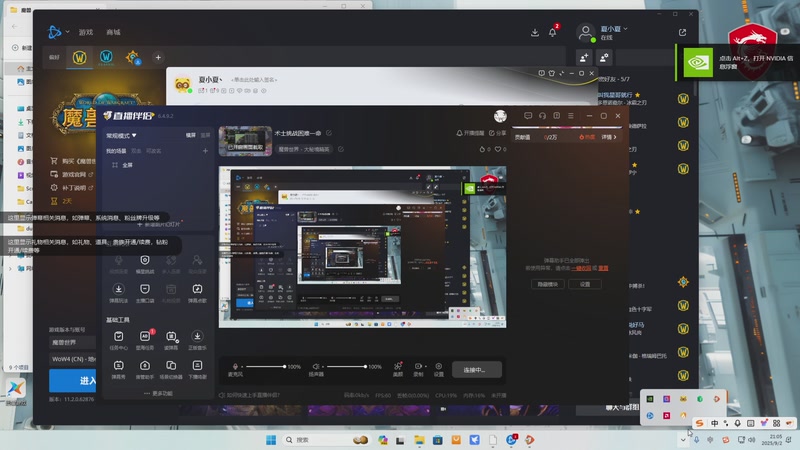
Task: Open friend management settings icon in Battle.net
Action: [604, 58]
